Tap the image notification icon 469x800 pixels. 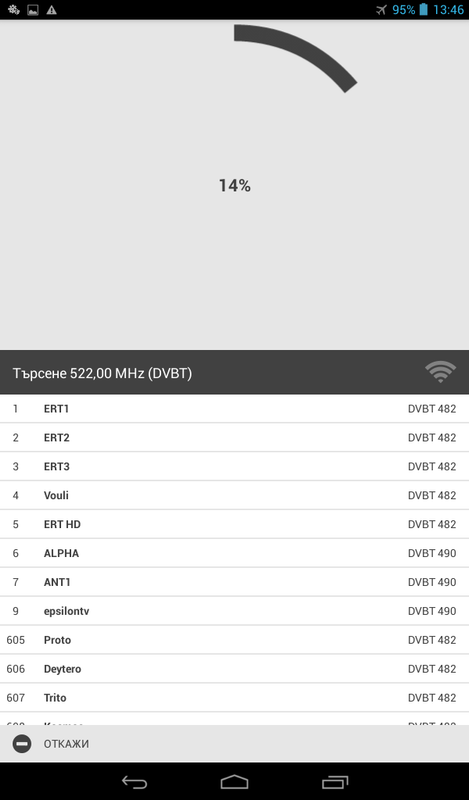(33, 10)
